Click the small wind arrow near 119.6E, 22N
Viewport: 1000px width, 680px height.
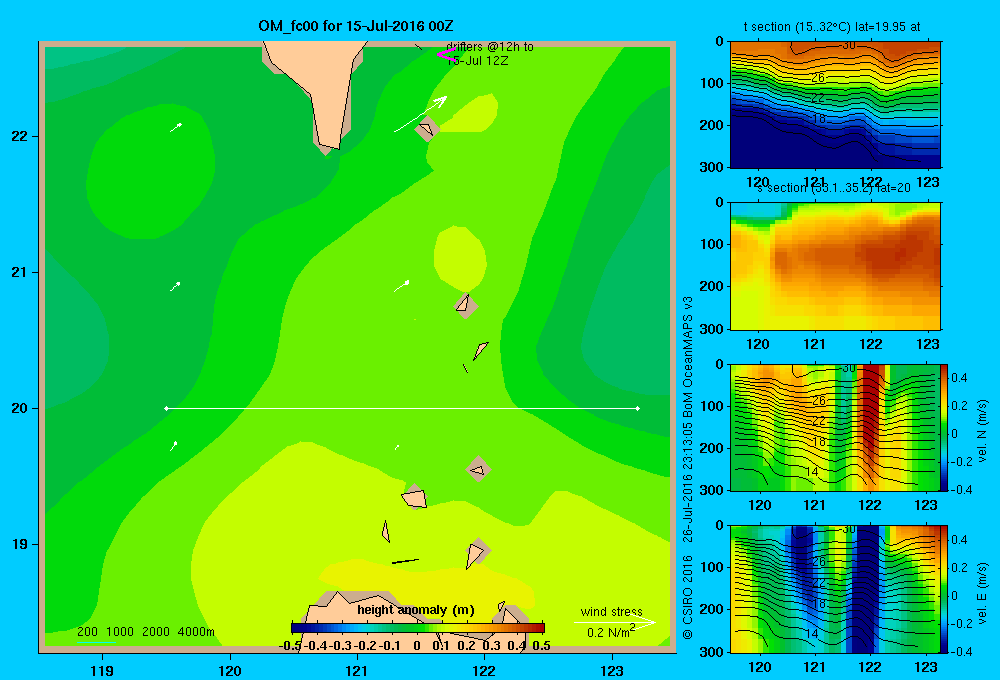click(176, 127)
